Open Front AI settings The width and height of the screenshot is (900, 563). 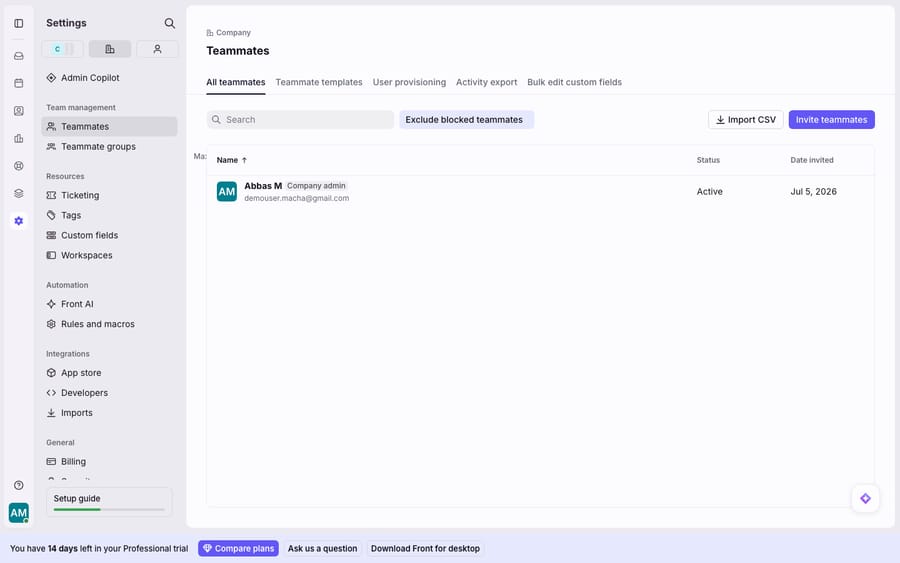[109, 304]
